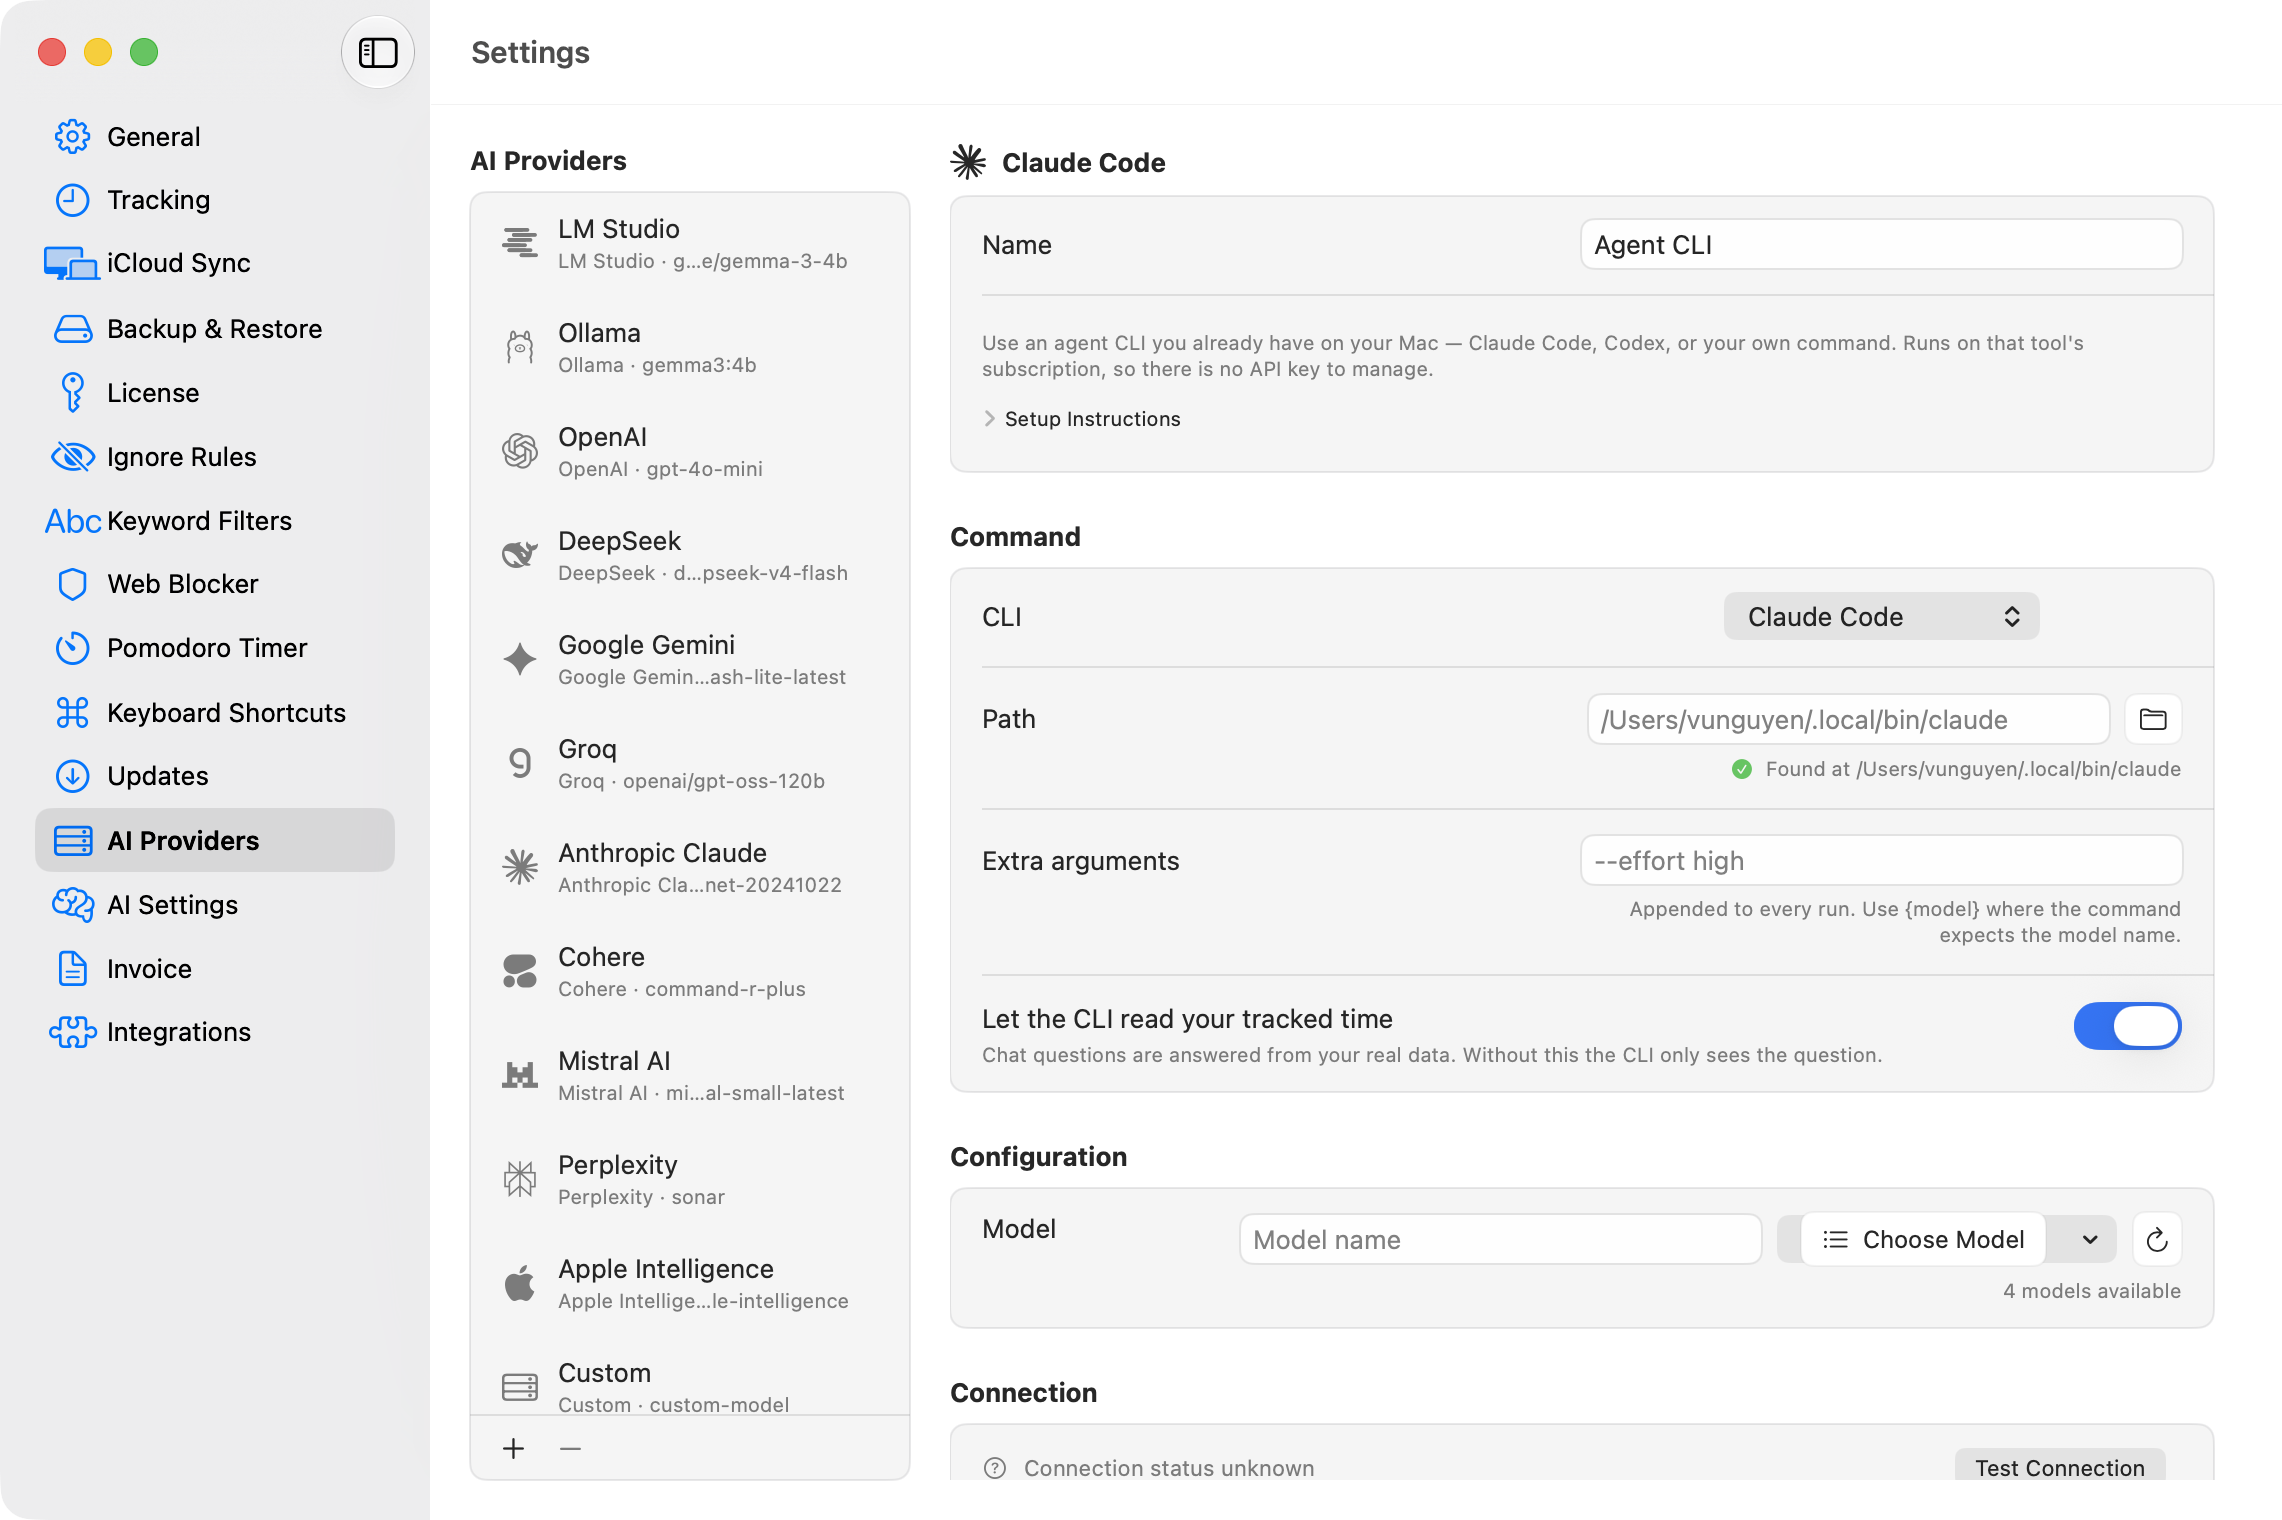The width and height of the screenshot is (2282, 1520).
Task: Open Keyword Filters Abc icon
Action: [x=72, y=521]
